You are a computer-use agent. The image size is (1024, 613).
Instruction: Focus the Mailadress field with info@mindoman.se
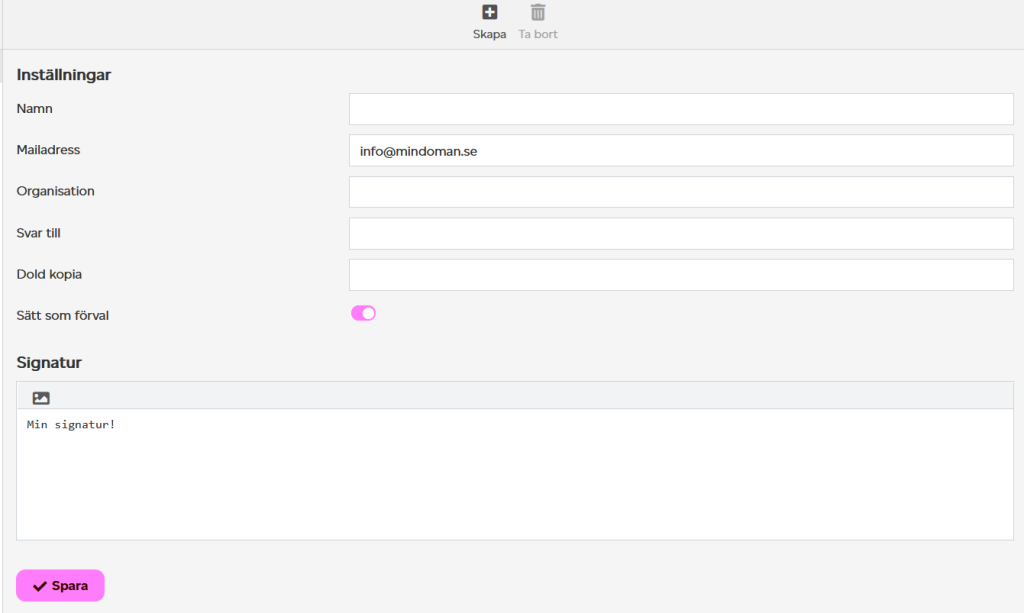680,151
